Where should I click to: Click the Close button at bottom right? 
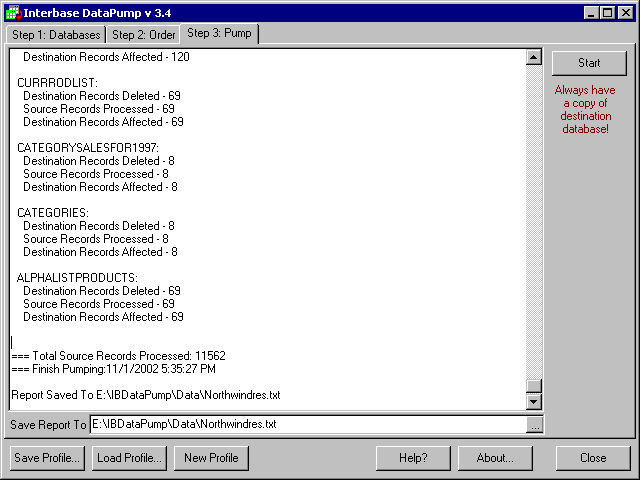tap(593, 458)
